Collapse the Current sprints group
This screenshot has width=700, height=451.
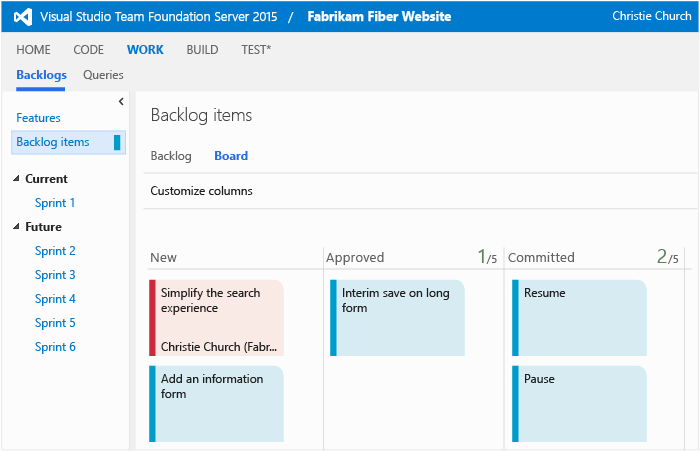coord(16,179)
